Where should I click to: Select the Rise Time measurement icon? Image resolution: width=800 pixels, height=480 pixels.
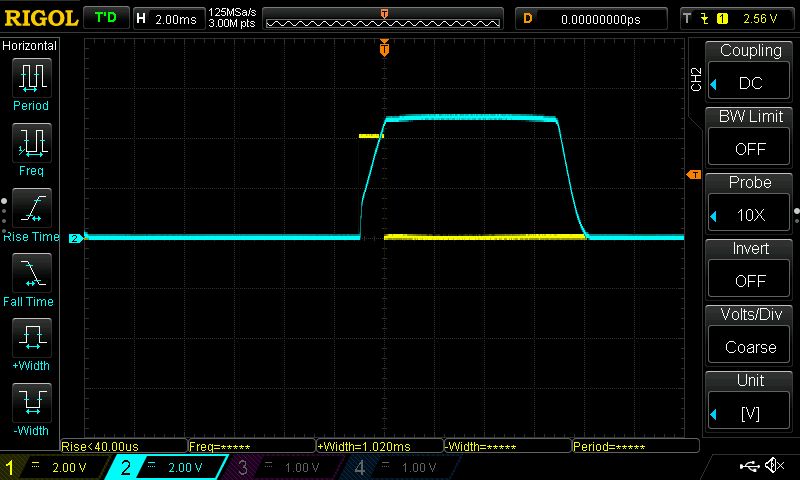point(32,208)
